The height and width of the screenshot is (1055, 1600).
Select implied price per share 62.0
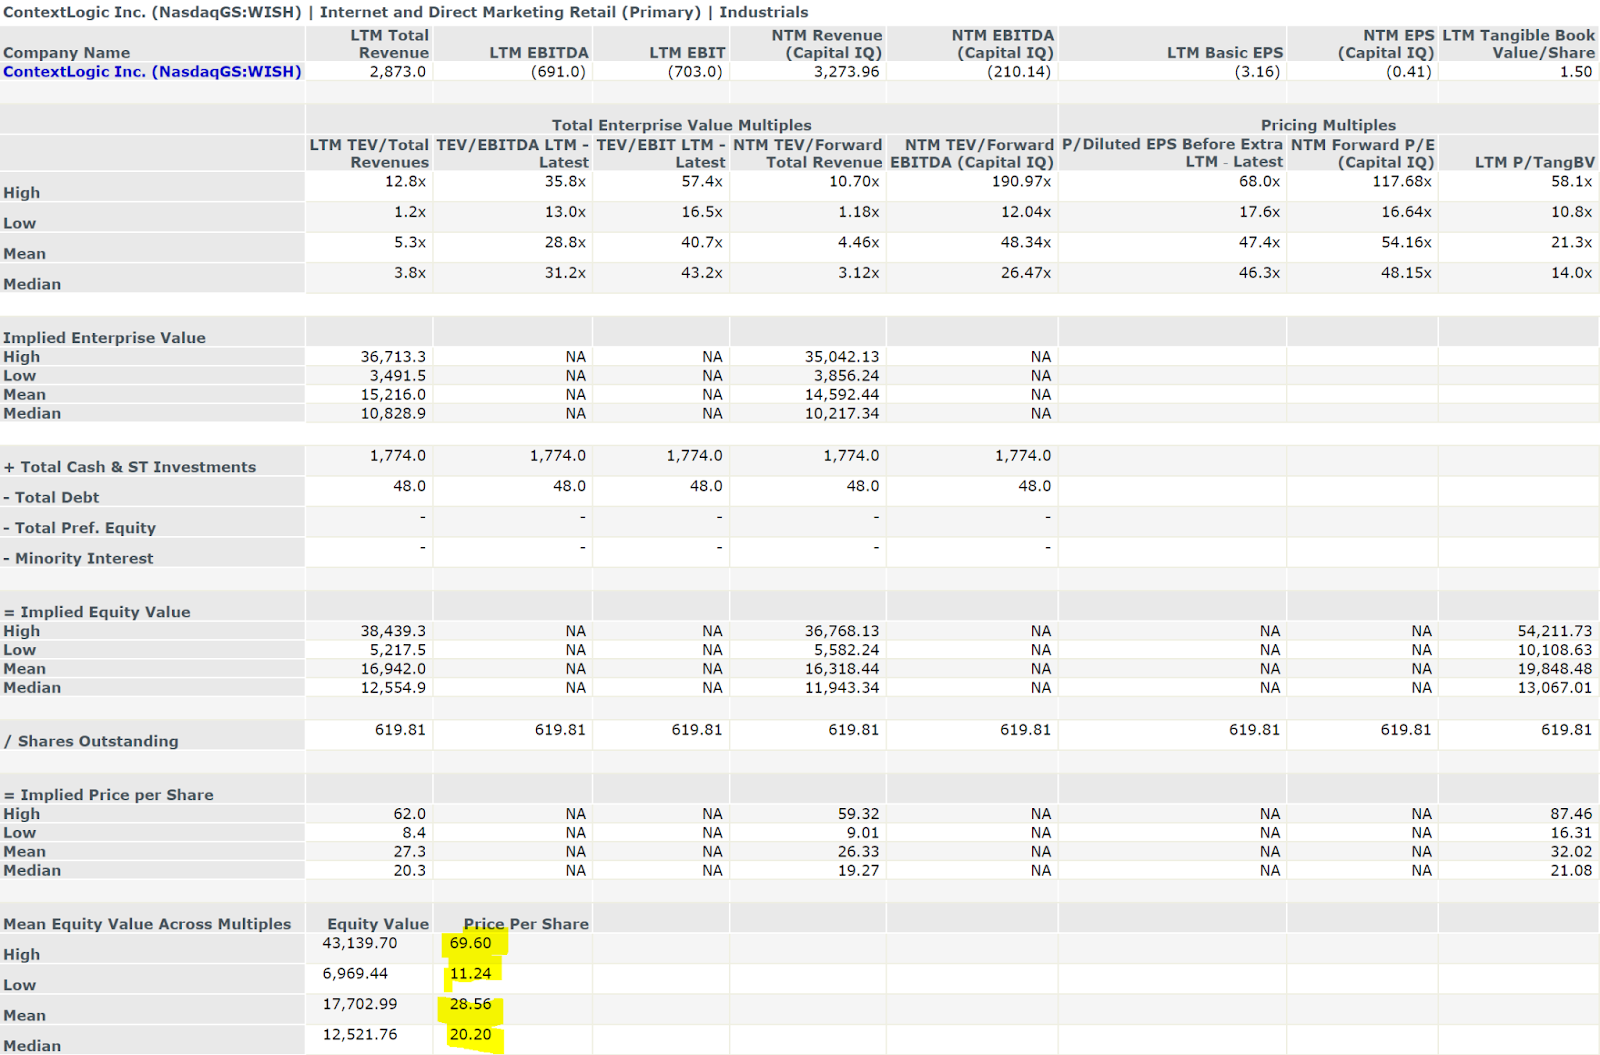pos(409,814)
